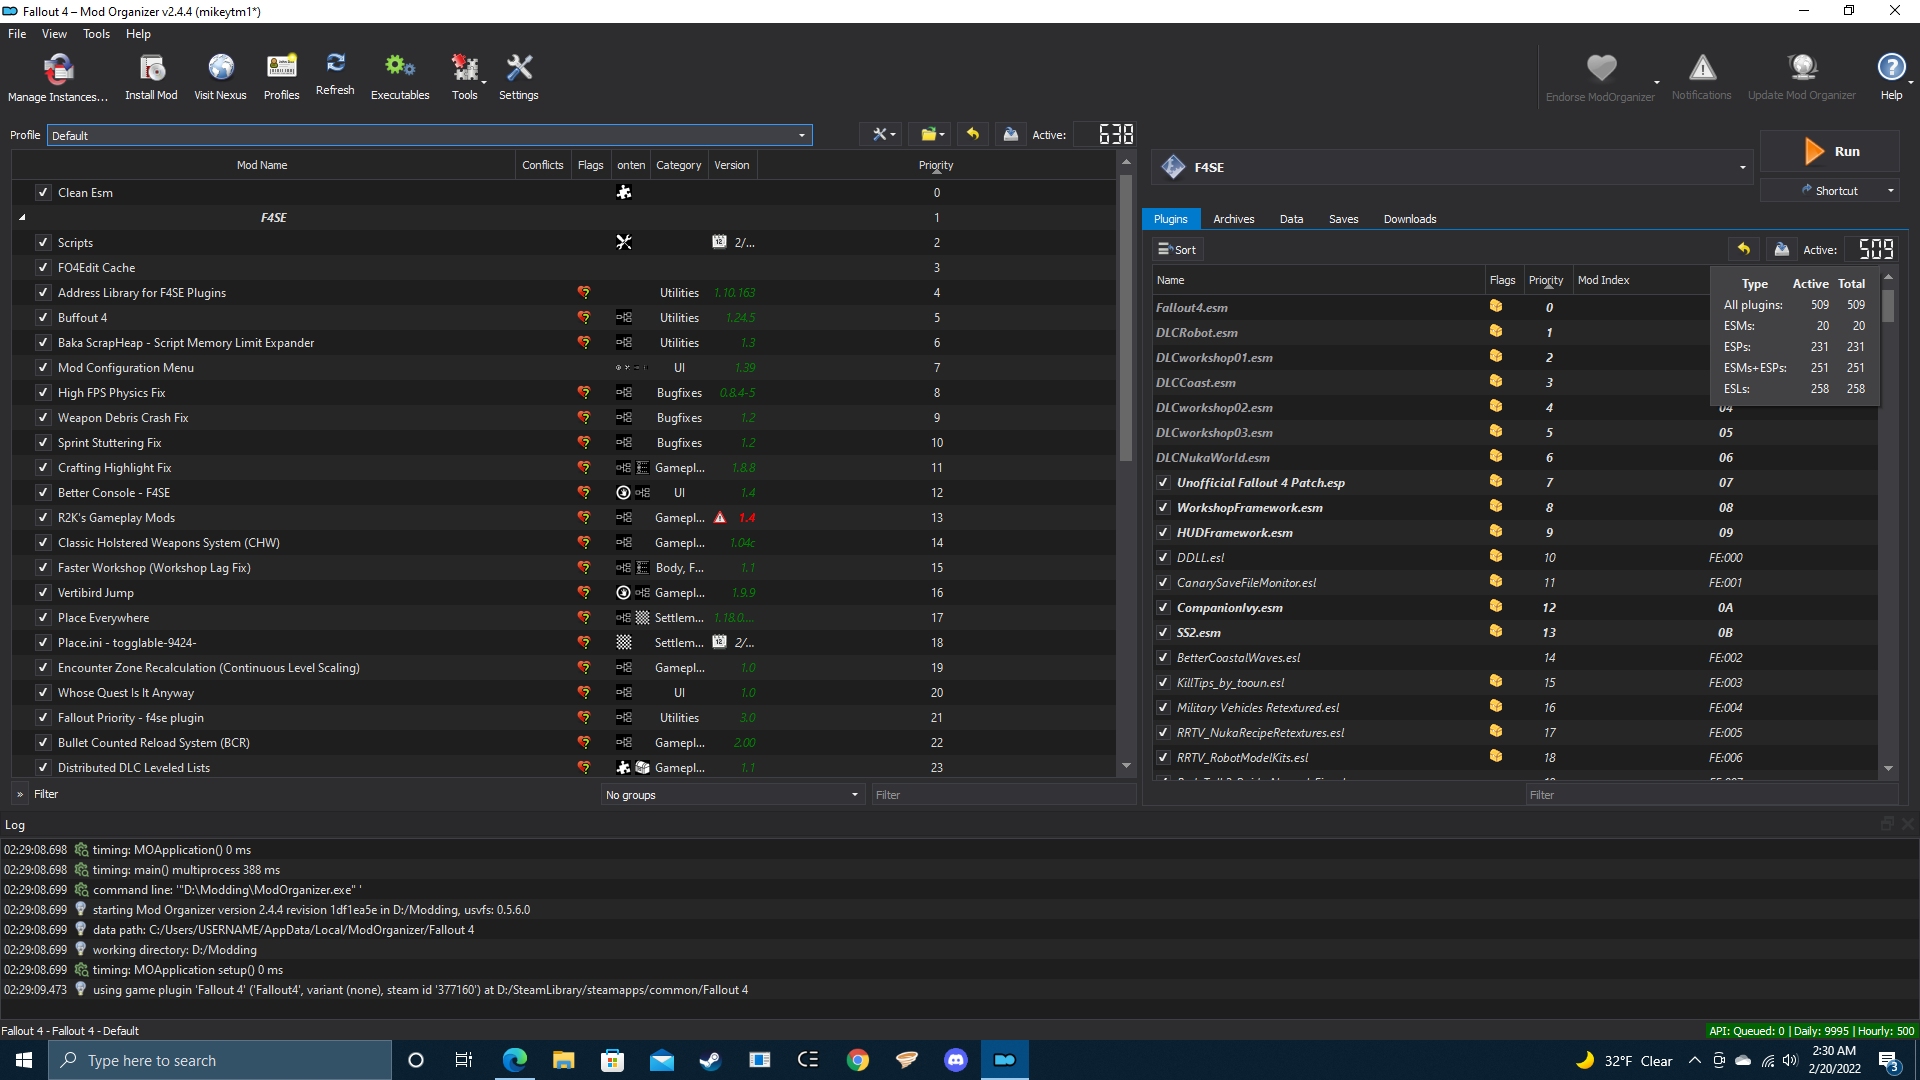Click the plugin list Filter field
1920x1080 pixels.
pos(1711,795)
